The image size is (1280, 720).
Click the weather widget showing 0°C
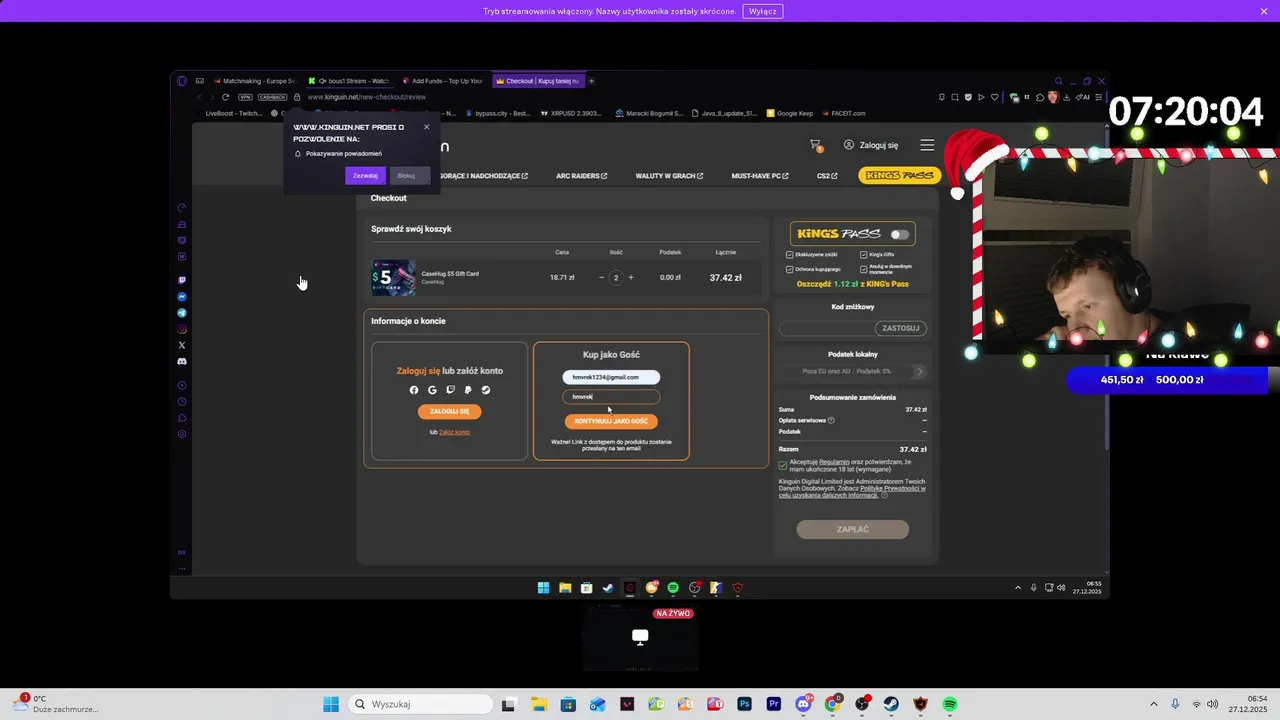tap(55, 704)
